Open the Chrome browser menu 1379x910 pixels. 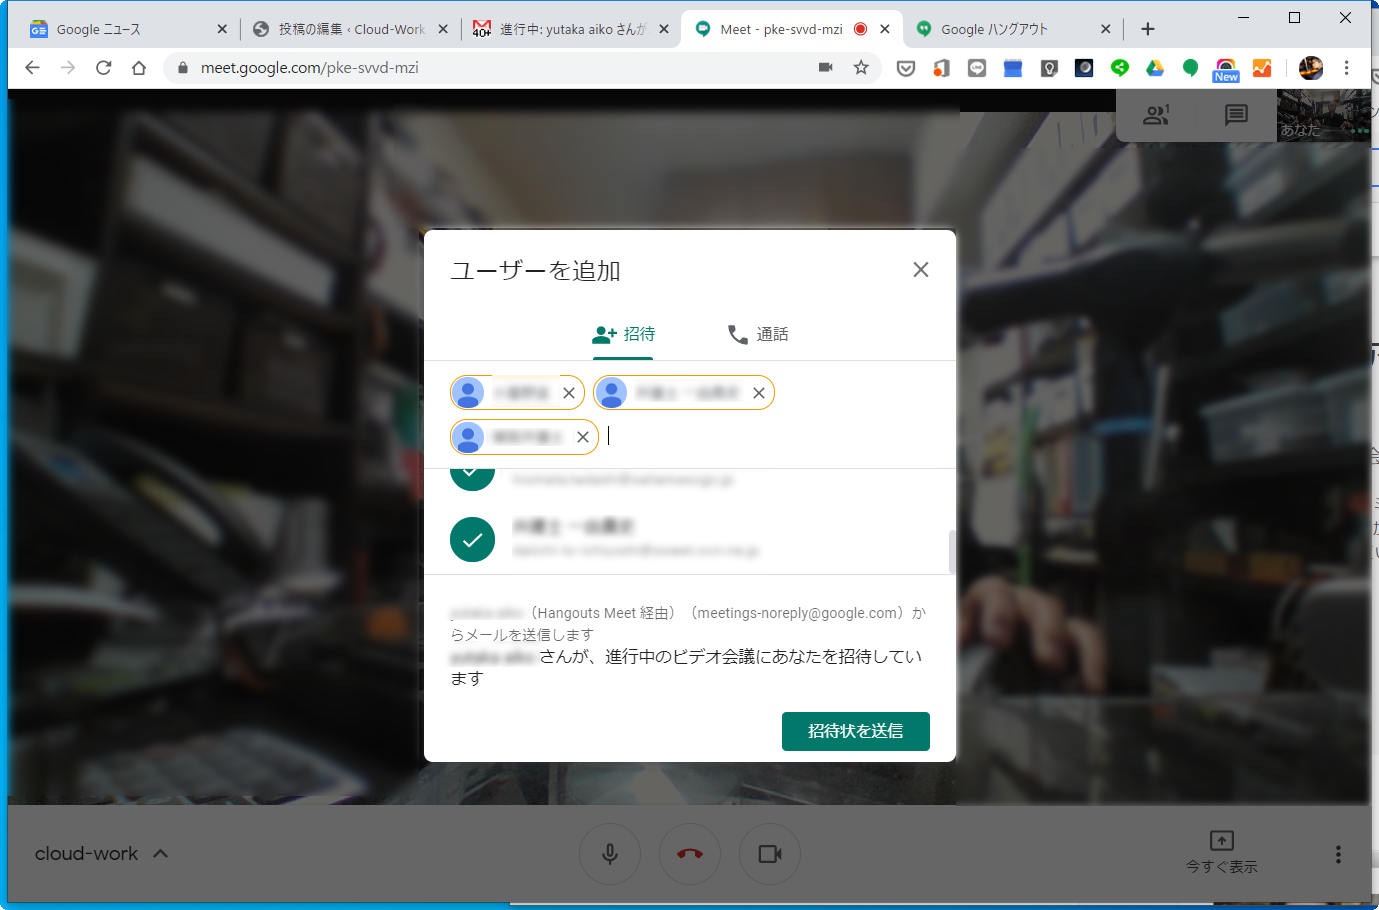(x=1347, y=68)
